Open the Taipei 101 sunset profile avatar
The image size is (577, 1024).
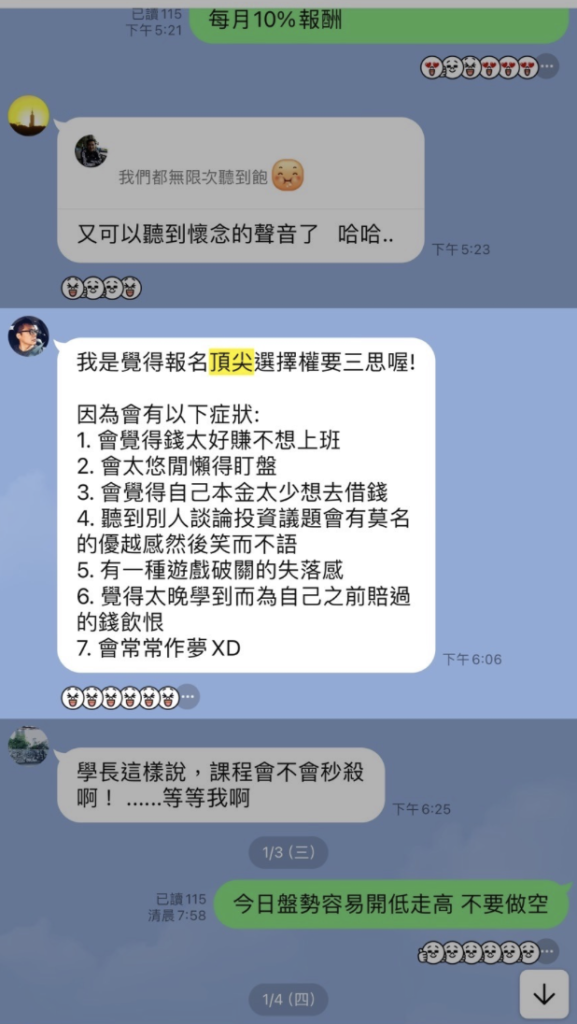[x=29, y=116]
